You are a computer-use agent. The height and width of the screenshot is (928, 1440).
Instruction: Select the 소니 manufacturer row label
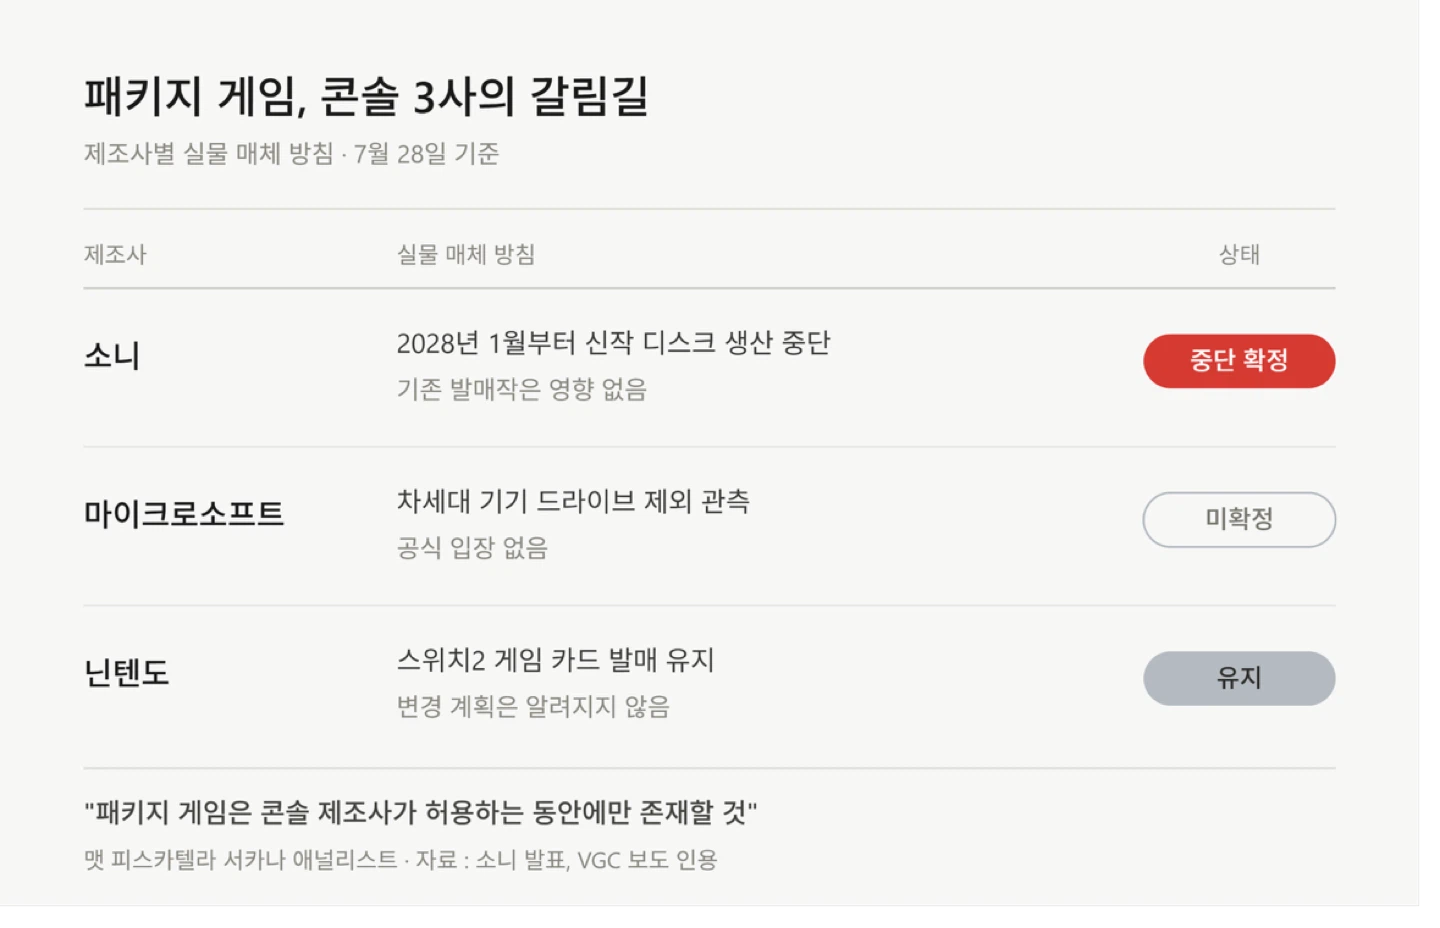click(x=112, y=356)
